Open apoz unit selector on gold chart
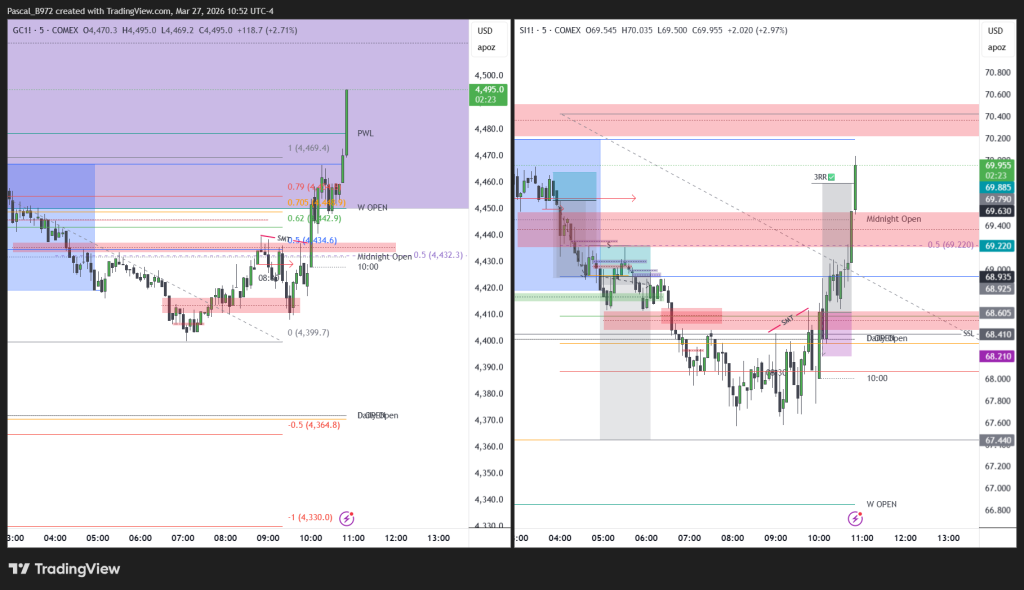This screenshot has width=1024, height=590. click(x=486, y=47)
